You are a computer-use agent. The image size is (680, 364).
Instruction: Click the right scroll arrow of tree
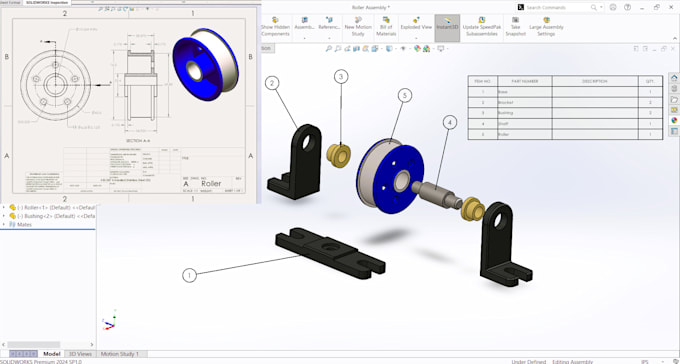(x=92, y=344)
